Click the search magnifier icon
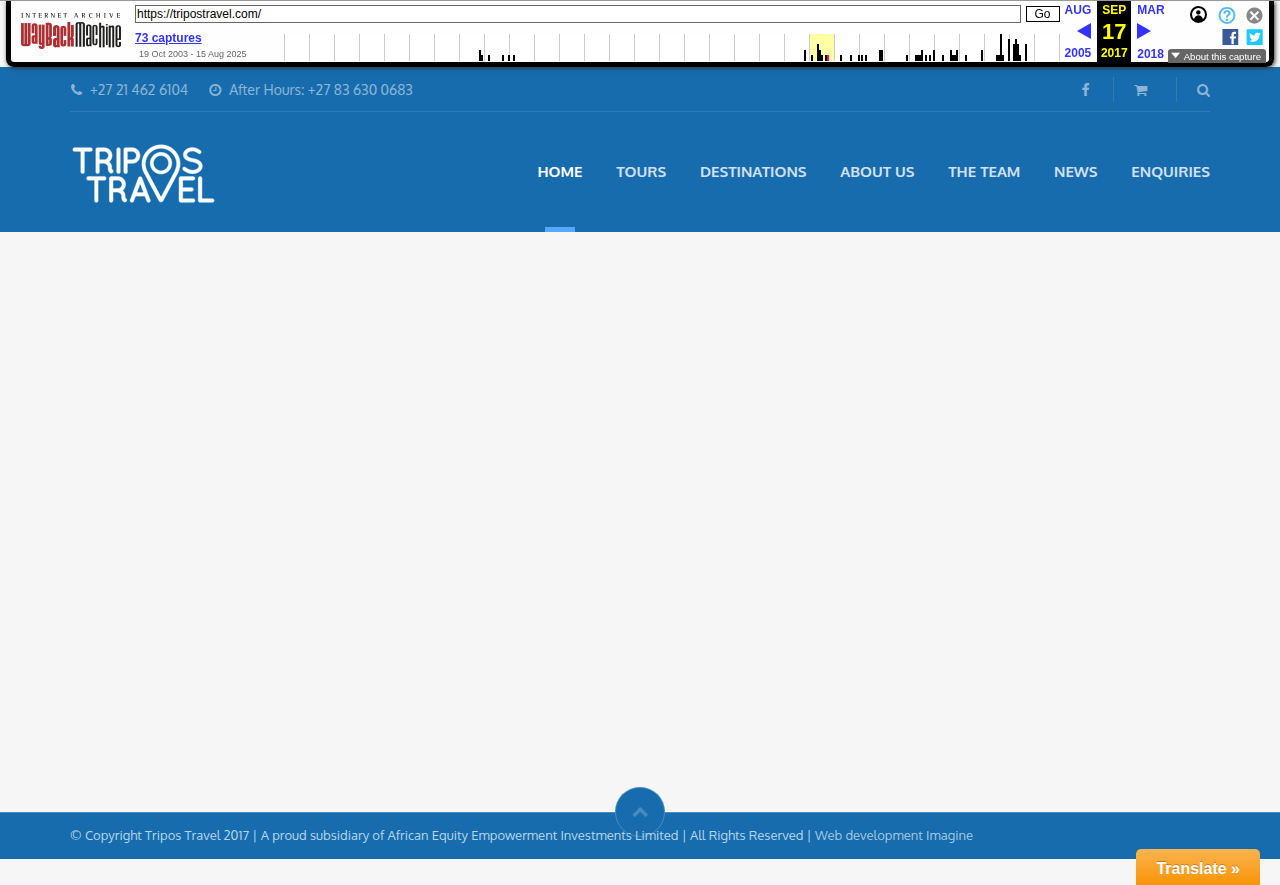 (x=1203, y=90)
